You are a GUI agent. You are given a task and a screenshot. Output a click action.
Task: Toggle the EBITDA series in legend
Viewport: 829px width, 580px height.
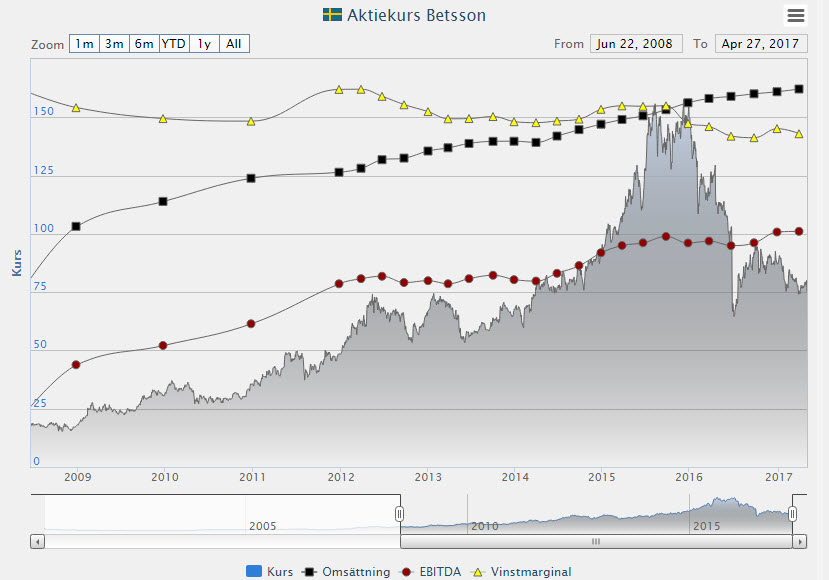pyautogui.click(x=430, y=572)
